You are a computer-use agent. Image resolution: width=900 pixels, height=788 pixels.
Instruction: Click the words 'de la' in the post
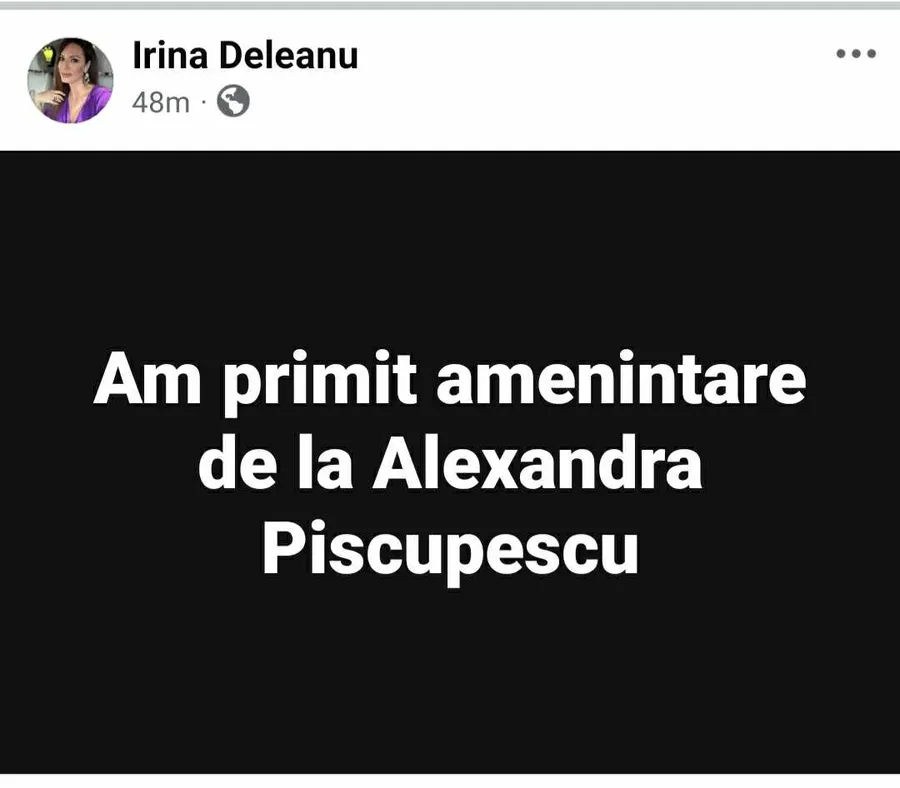[276, 463]
